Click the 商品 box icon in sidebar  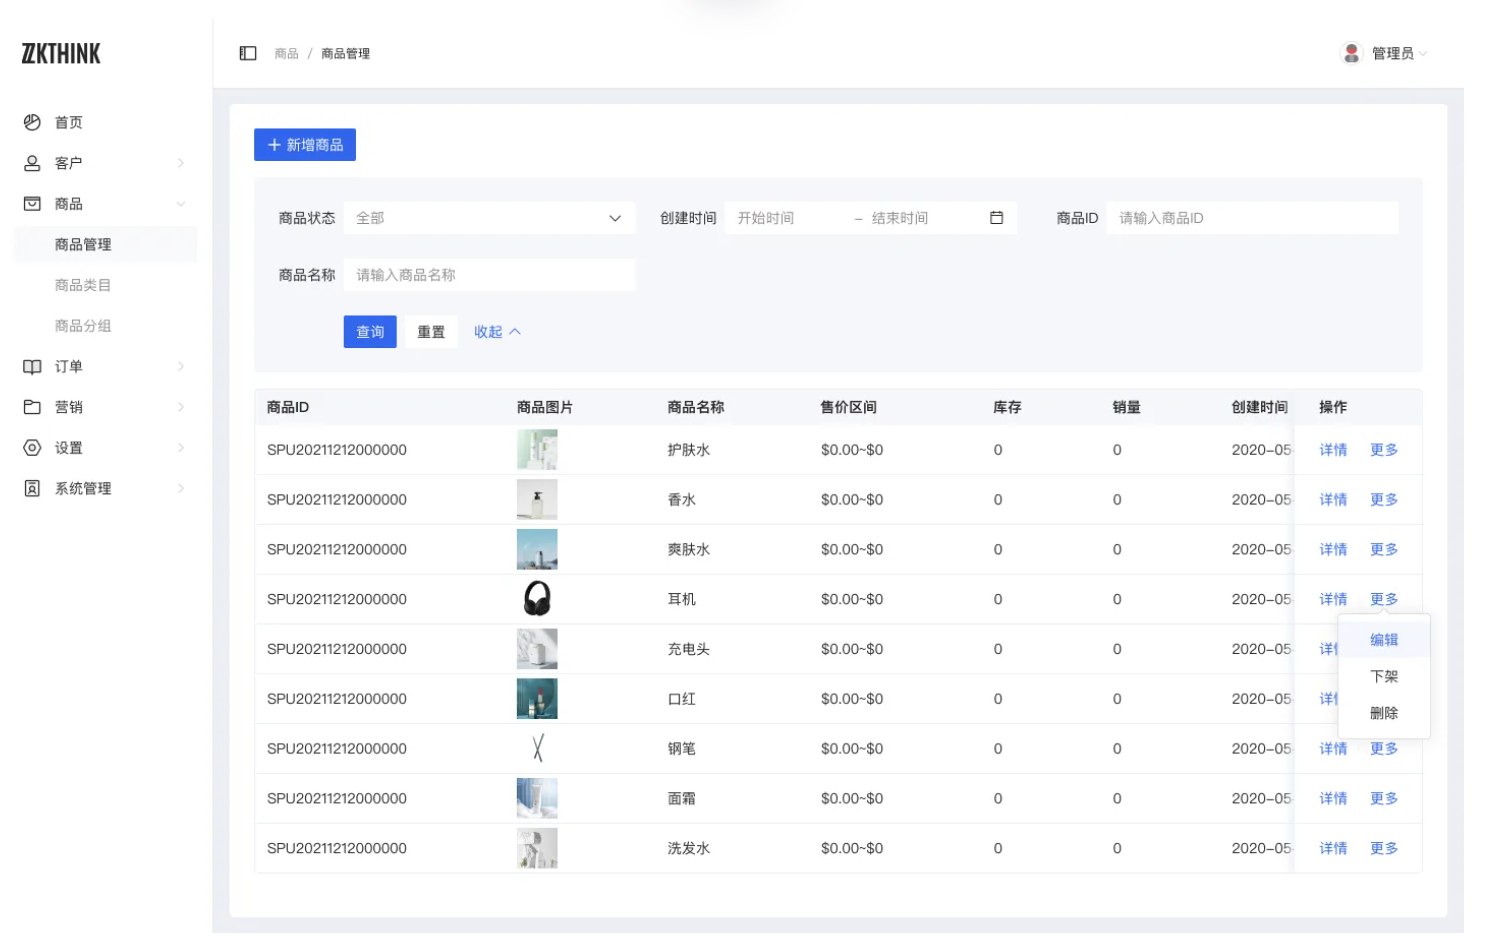pyautogui.click(x=32, y=203)
